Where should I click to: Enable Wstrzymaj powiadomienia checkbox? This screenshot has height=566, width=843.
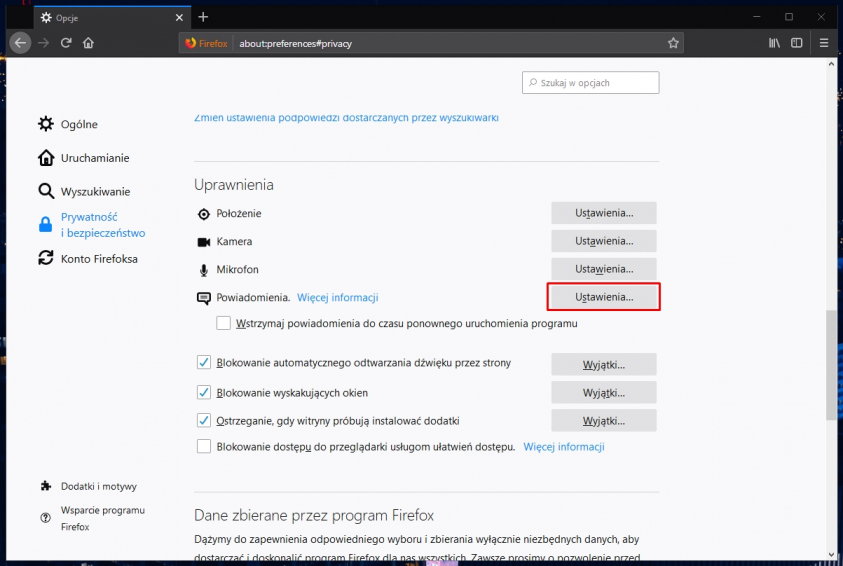click(224, 324)
